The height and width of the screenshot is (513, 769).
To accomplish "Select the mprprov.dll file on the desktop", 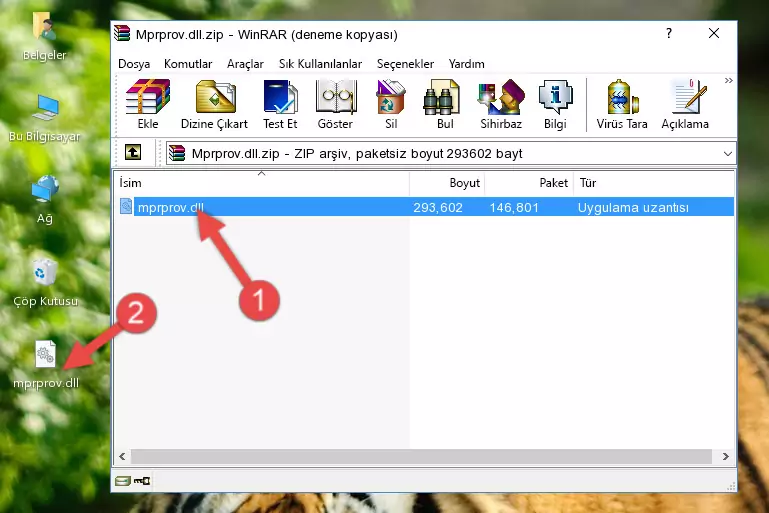I will 46,365.
